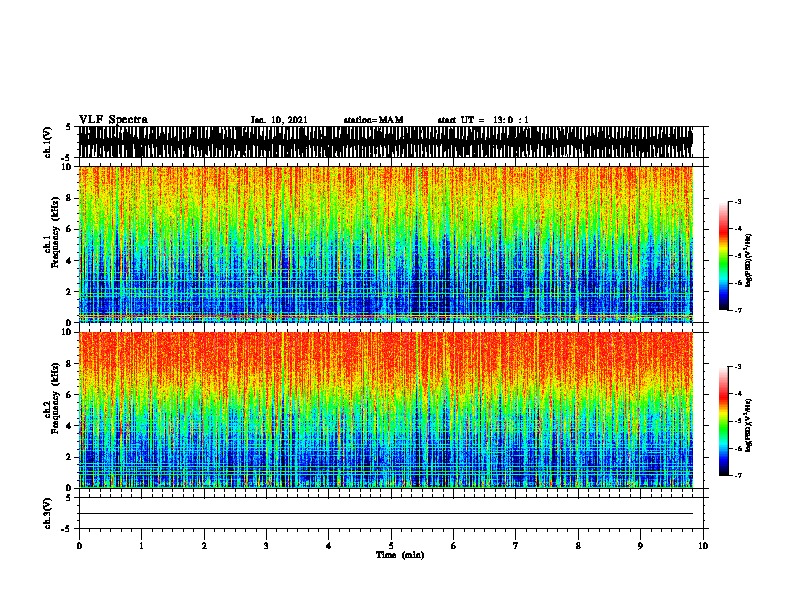The height and width of the screenshot is (612, 792).
Task: Click the "-7" label on ch.2 color bar
Action: tap(737, 475)
